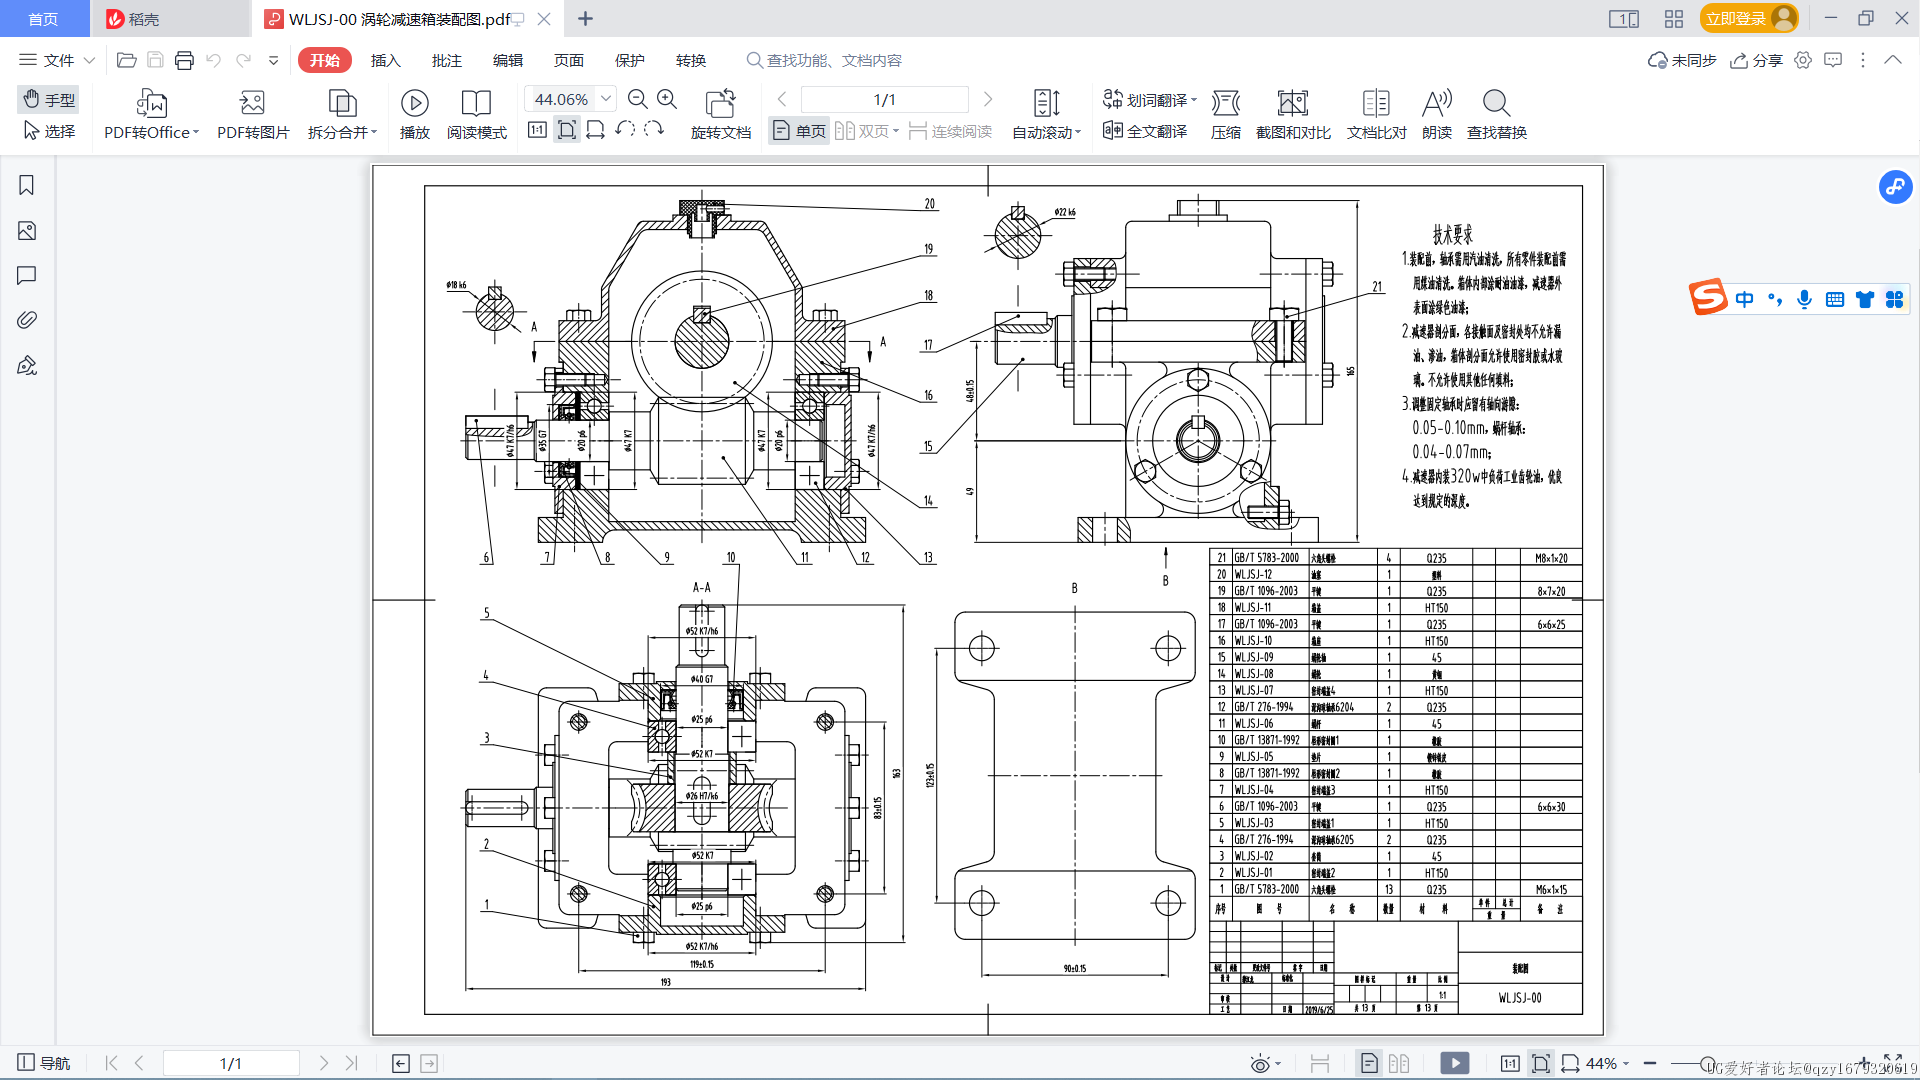Click the PDF转图片 tool
The width and height of the screenshot is (1920, 1080).
tap(253, 115)
